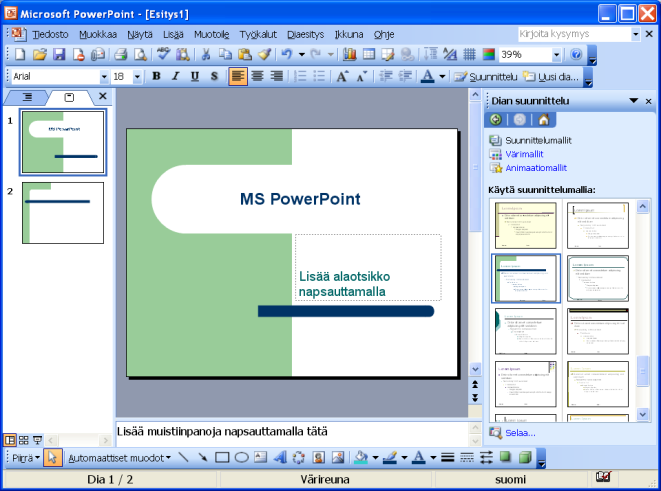Switch to the outline tab

point(27,97)
